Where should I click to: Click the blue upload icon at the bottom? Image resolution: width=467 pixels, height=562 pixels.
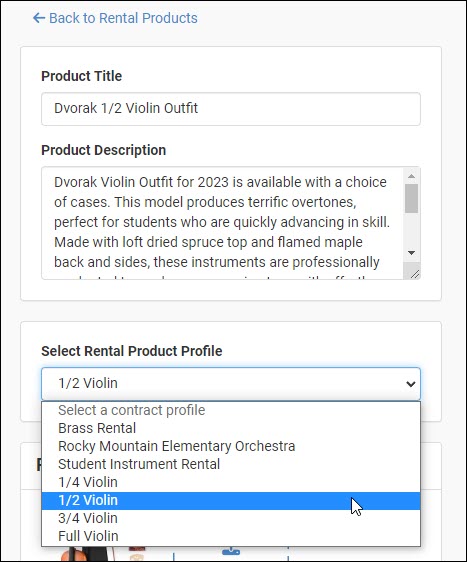pos(231,551)
